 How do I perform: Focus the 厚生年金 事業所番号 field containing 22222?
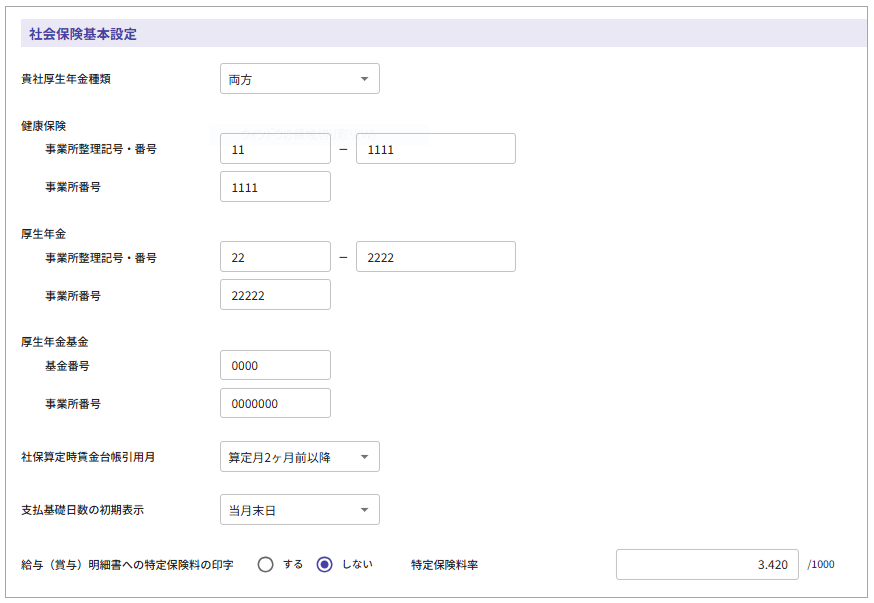click(x=275, y=295)
